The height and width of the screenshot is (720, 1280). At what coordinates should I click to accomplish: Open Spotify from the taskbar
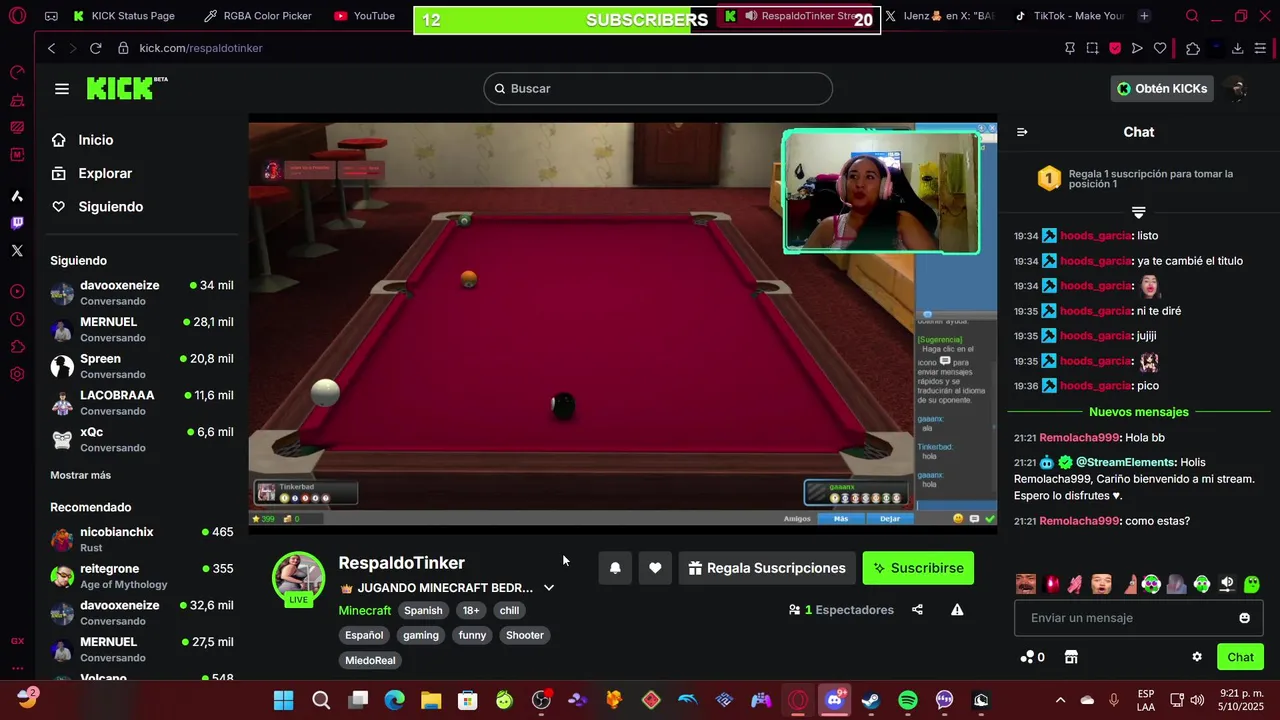click(908, 700)
